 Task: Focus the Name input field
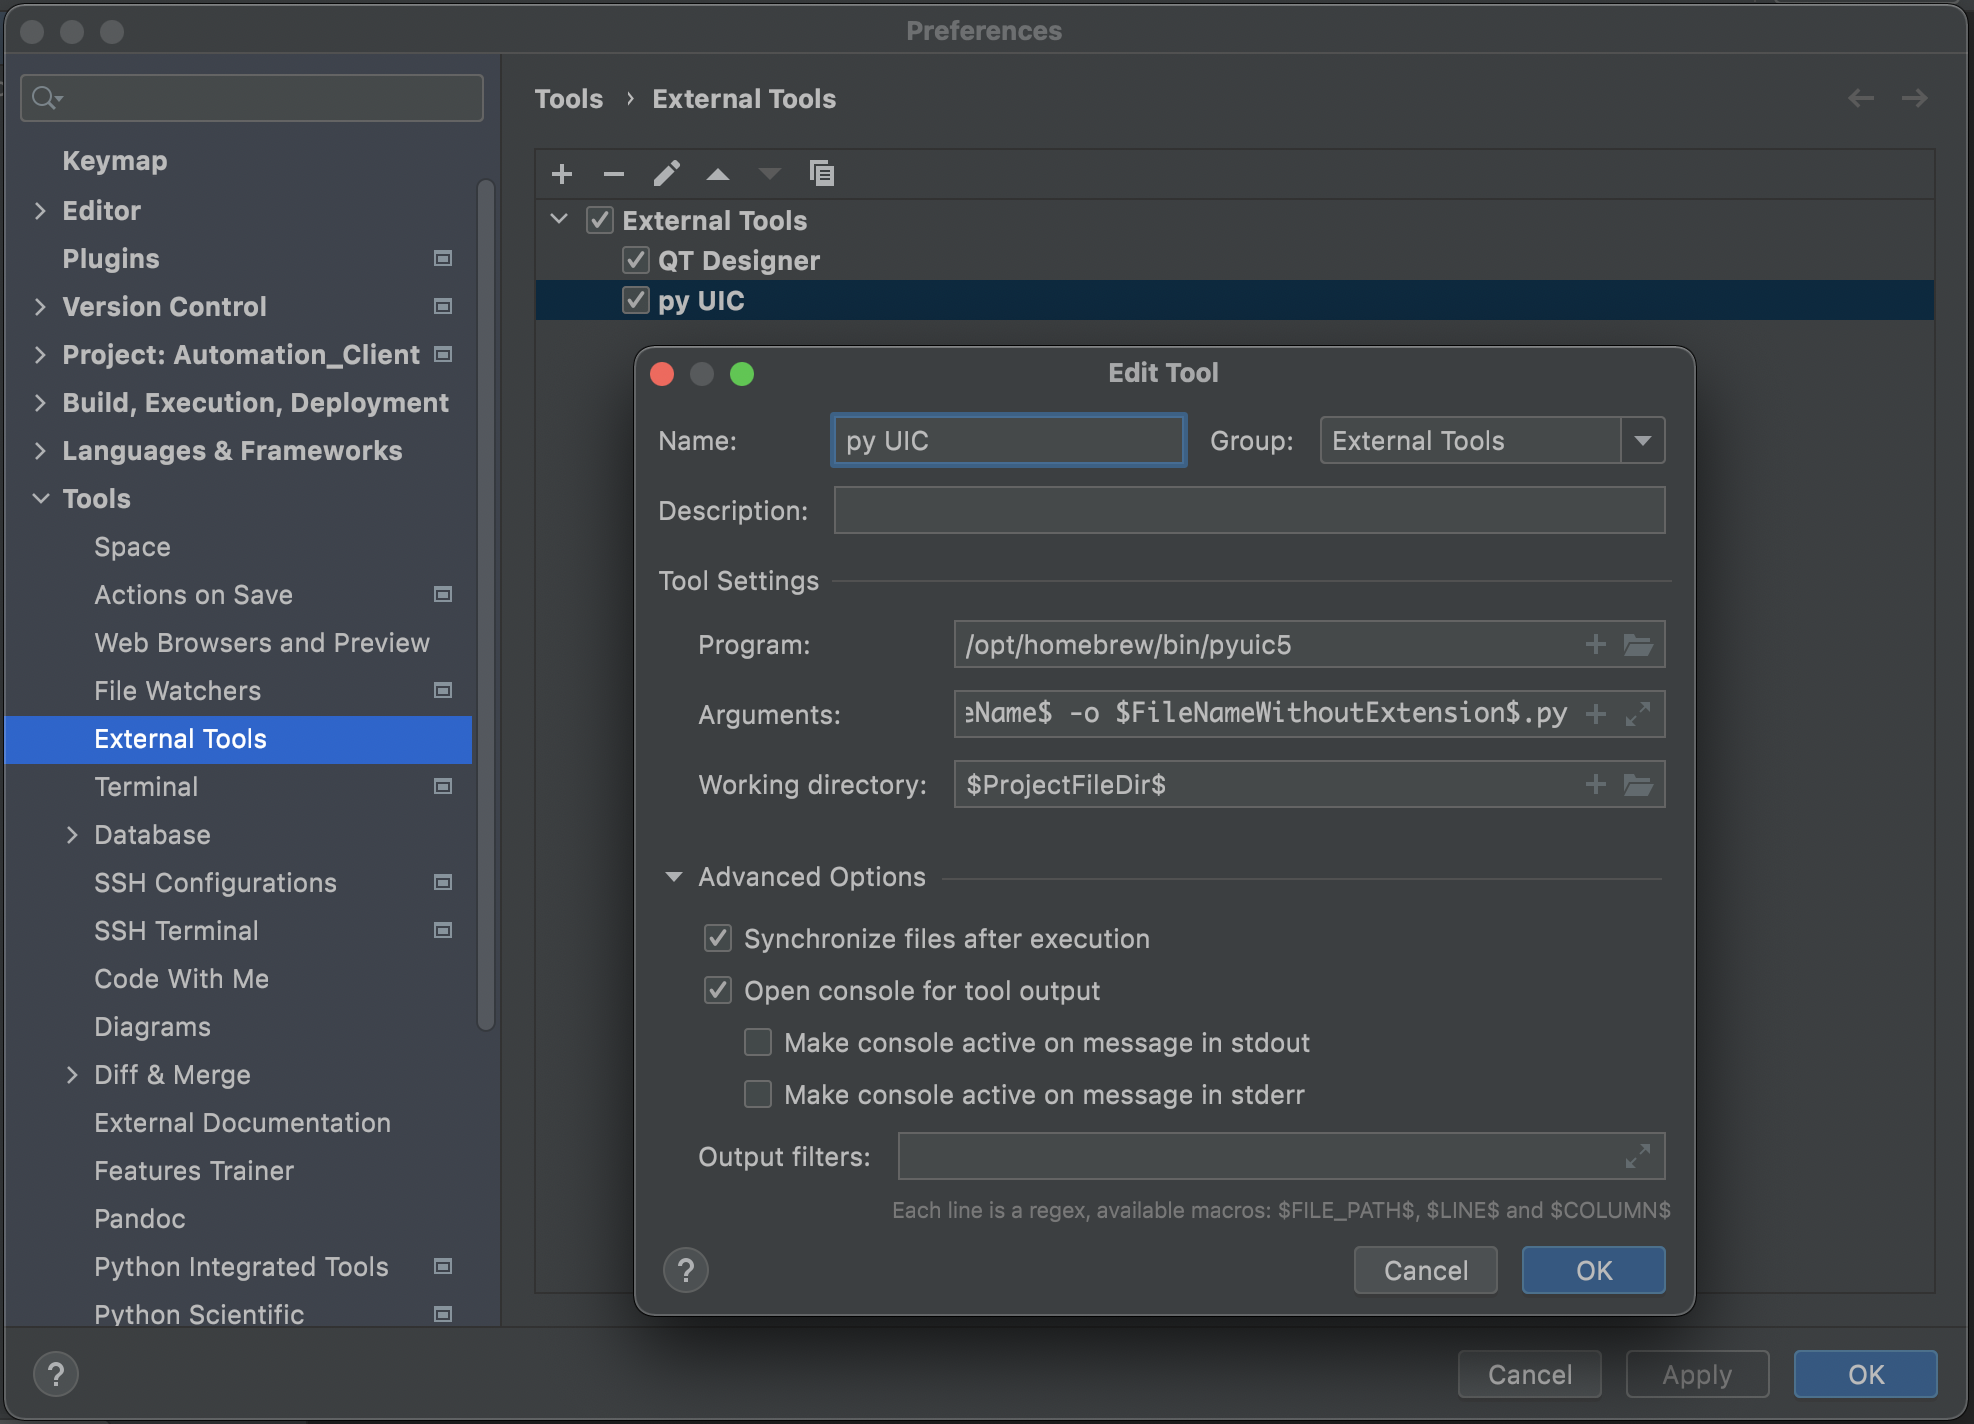point(1008,440)
